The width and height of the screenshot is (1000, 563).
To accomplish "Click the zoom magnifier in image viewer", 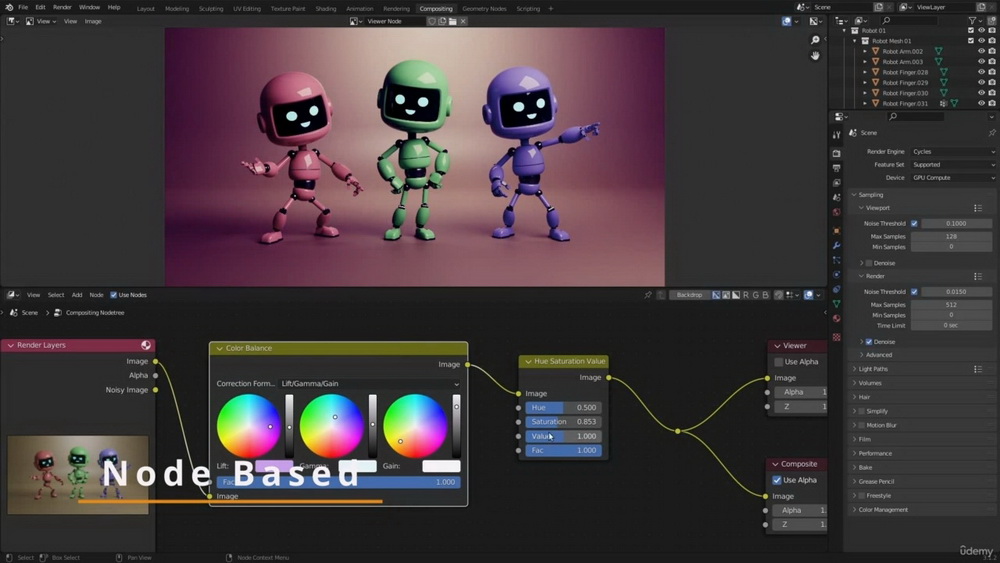I will [814, 40].
